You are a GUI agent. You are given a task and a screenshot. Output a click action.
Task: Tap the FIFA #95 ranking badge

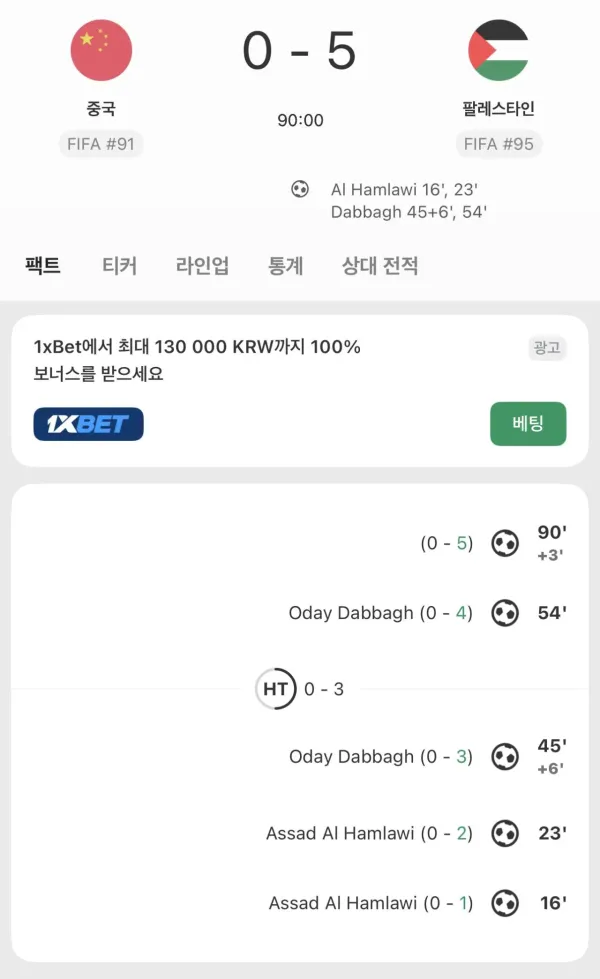coord(499,144)
